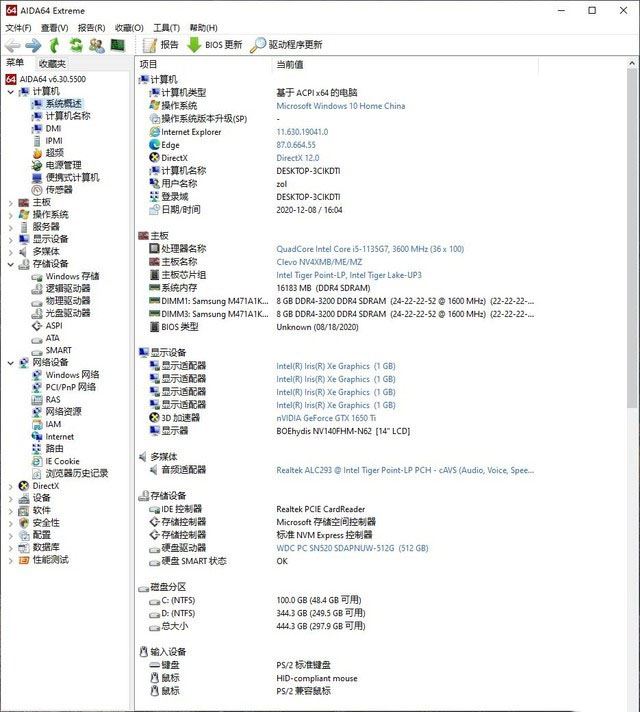Screen dimensions: 640x712
Task: Open the 文件(F) menu
Action: (x=18, y=28)
